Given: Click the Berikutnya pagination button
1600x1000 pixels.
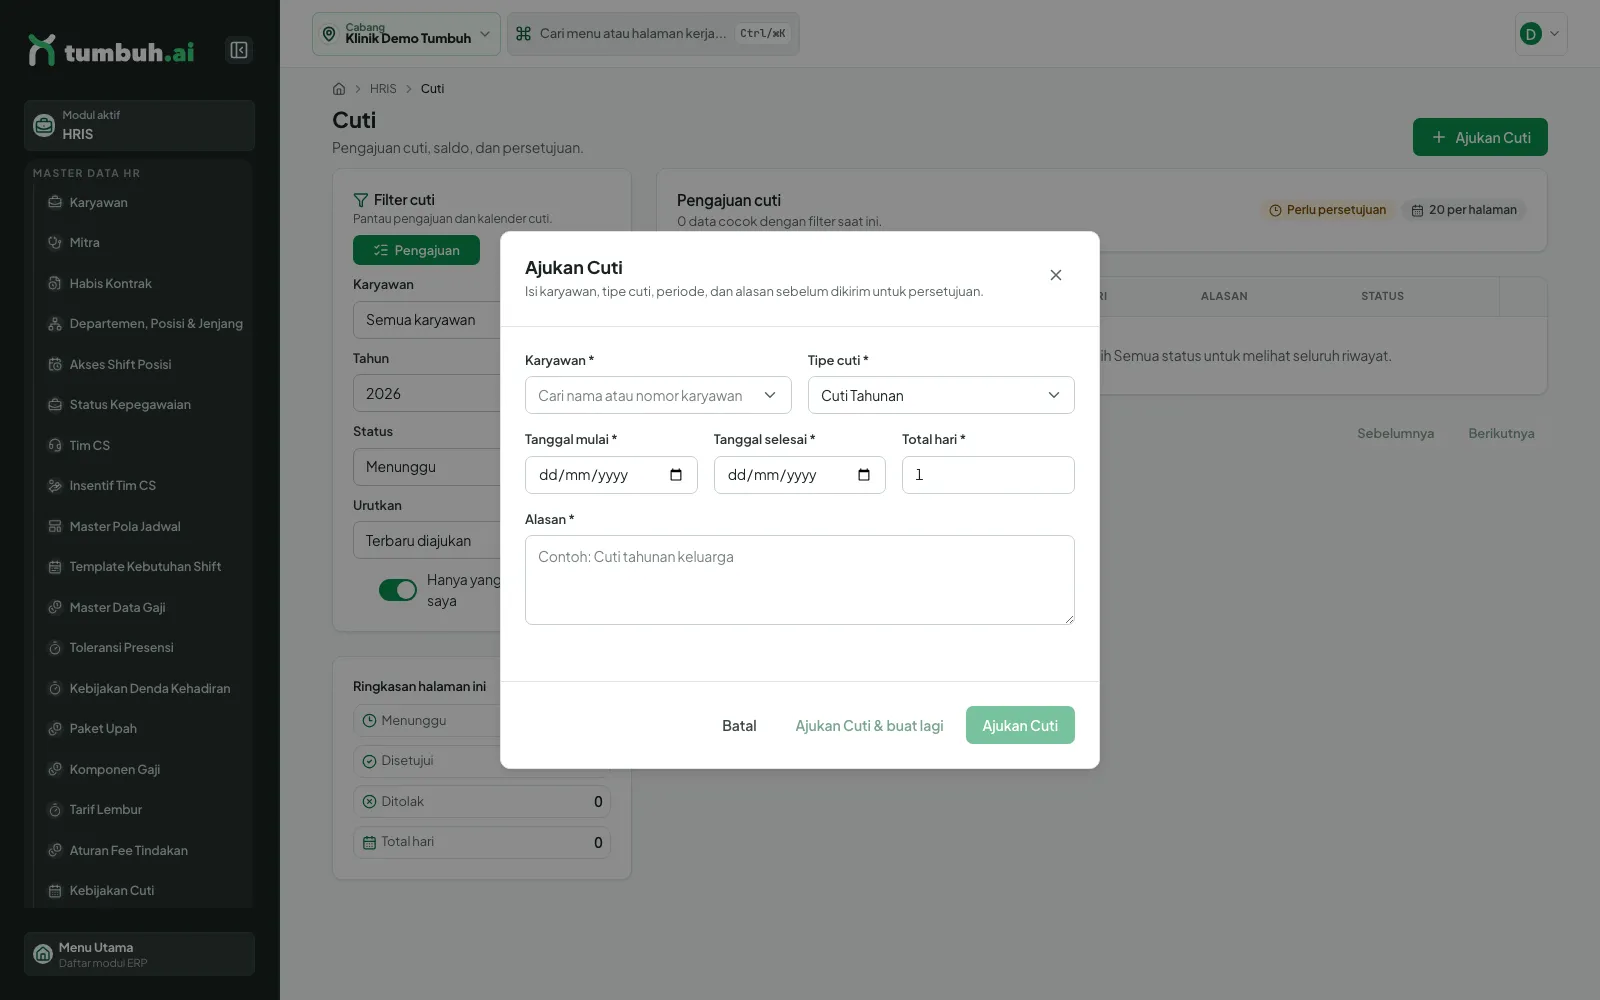Looking at the screenshot, I should click(1501, 433).
